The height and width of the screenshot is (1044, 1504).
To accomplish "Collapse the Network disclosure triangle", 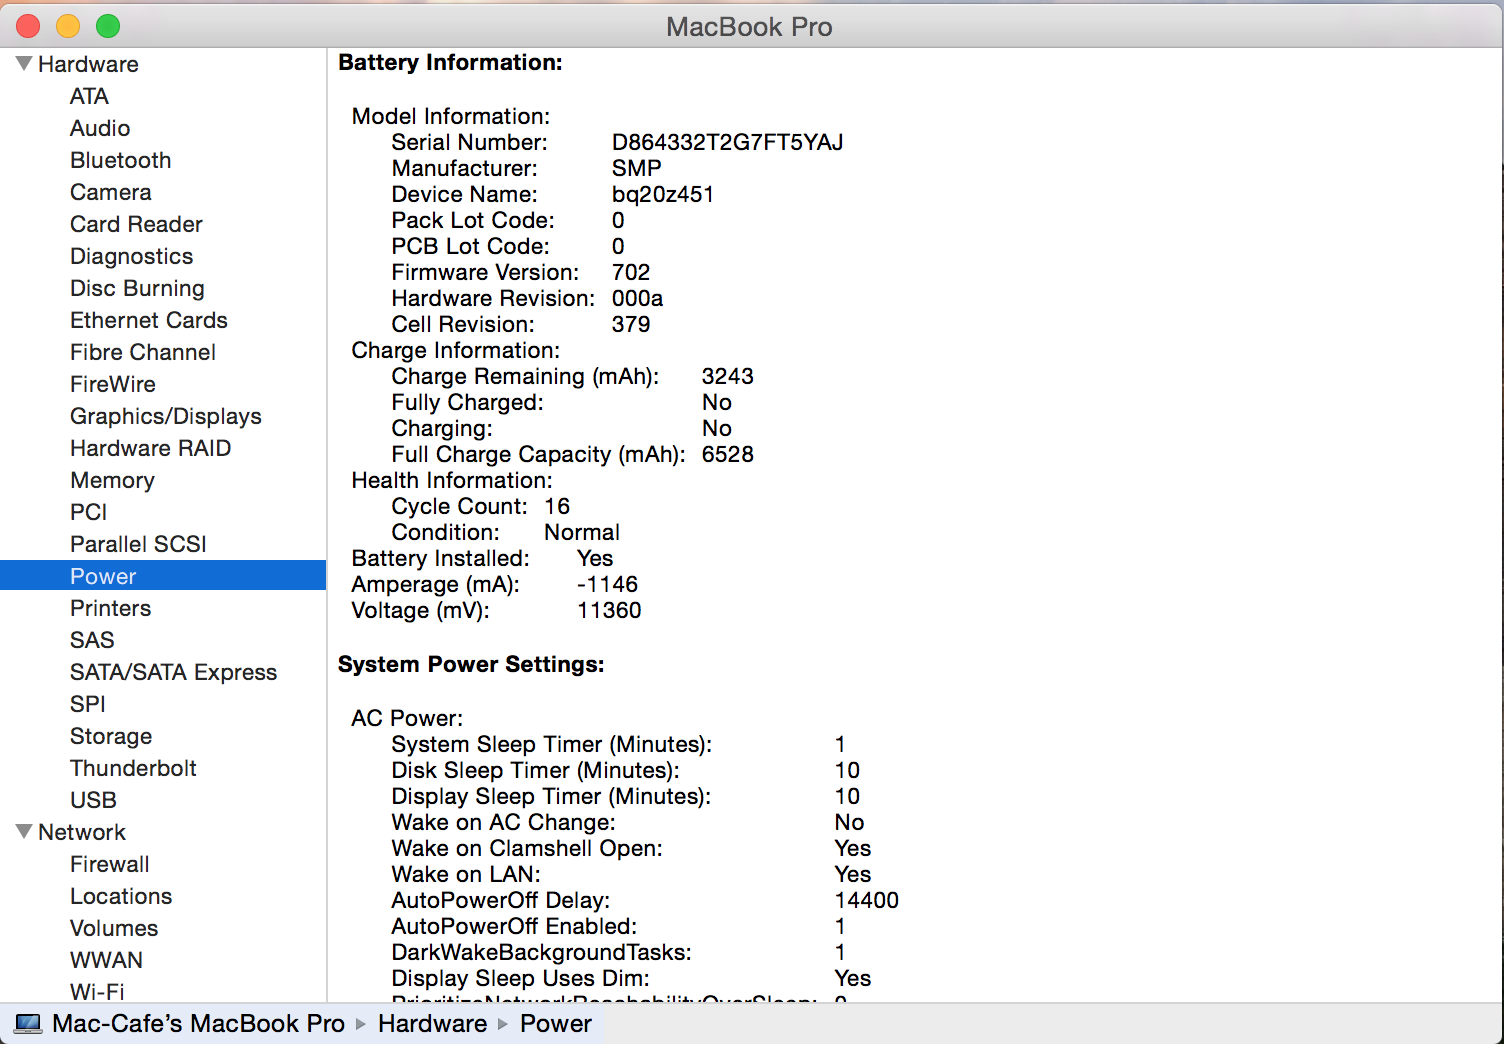I will (24, 831).
